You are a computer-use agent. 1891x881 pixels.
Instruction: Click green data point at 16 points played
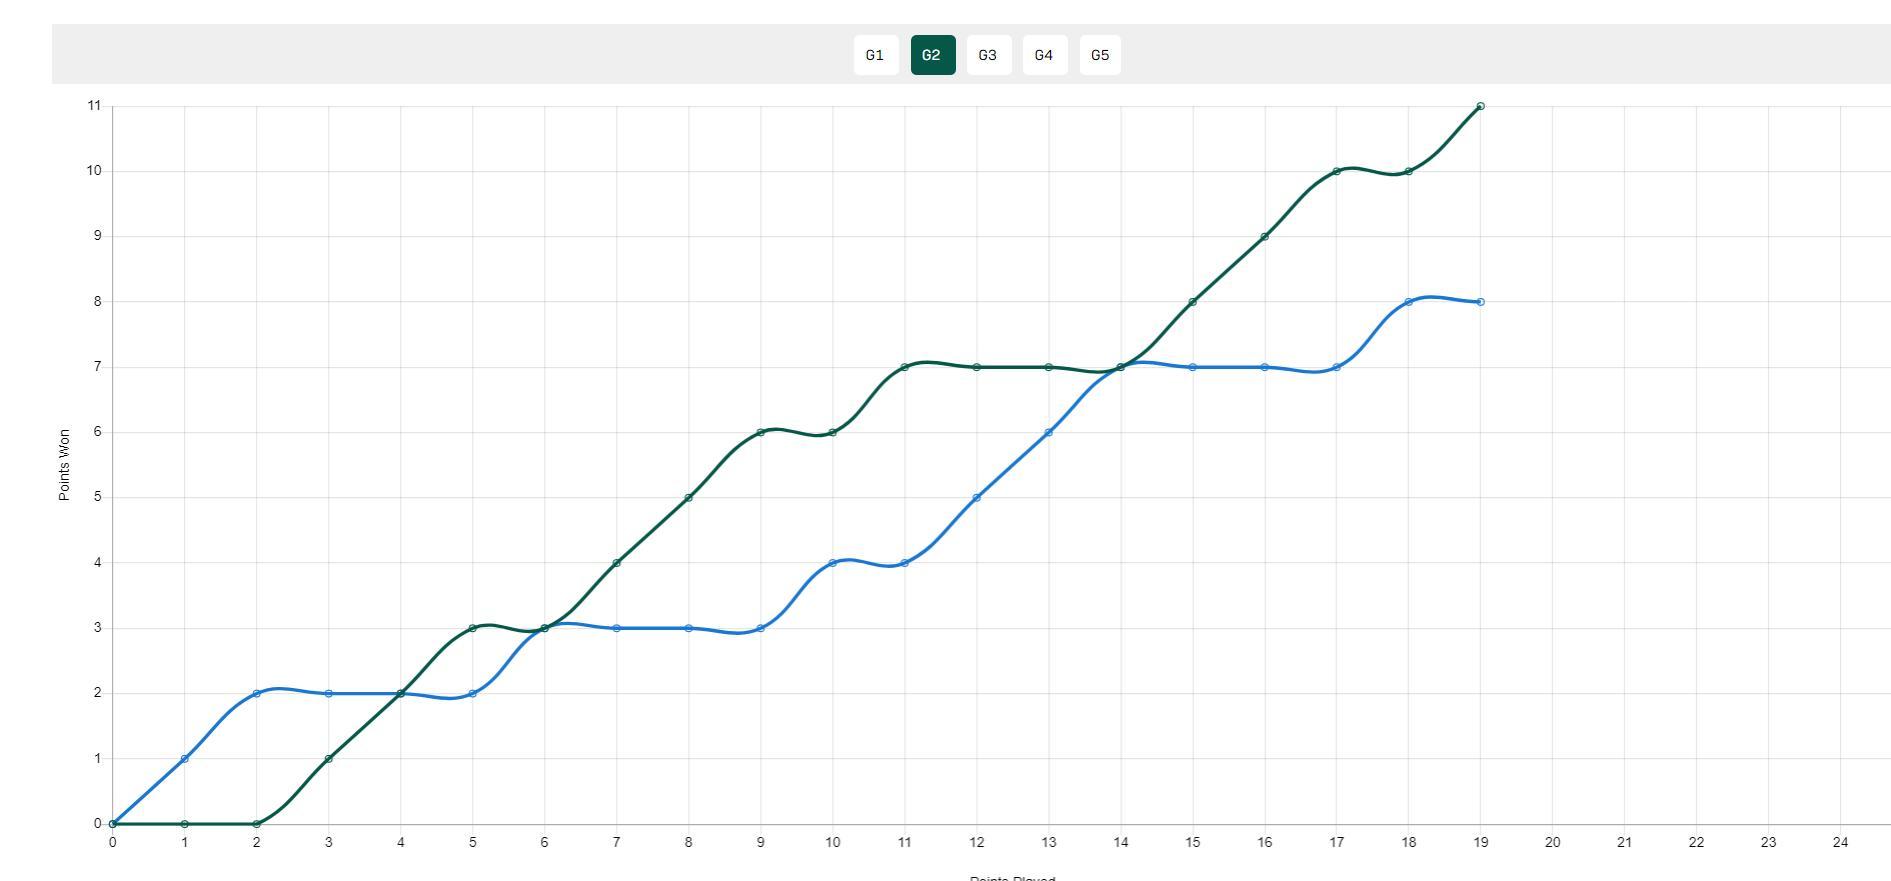tap(1264, 237)
